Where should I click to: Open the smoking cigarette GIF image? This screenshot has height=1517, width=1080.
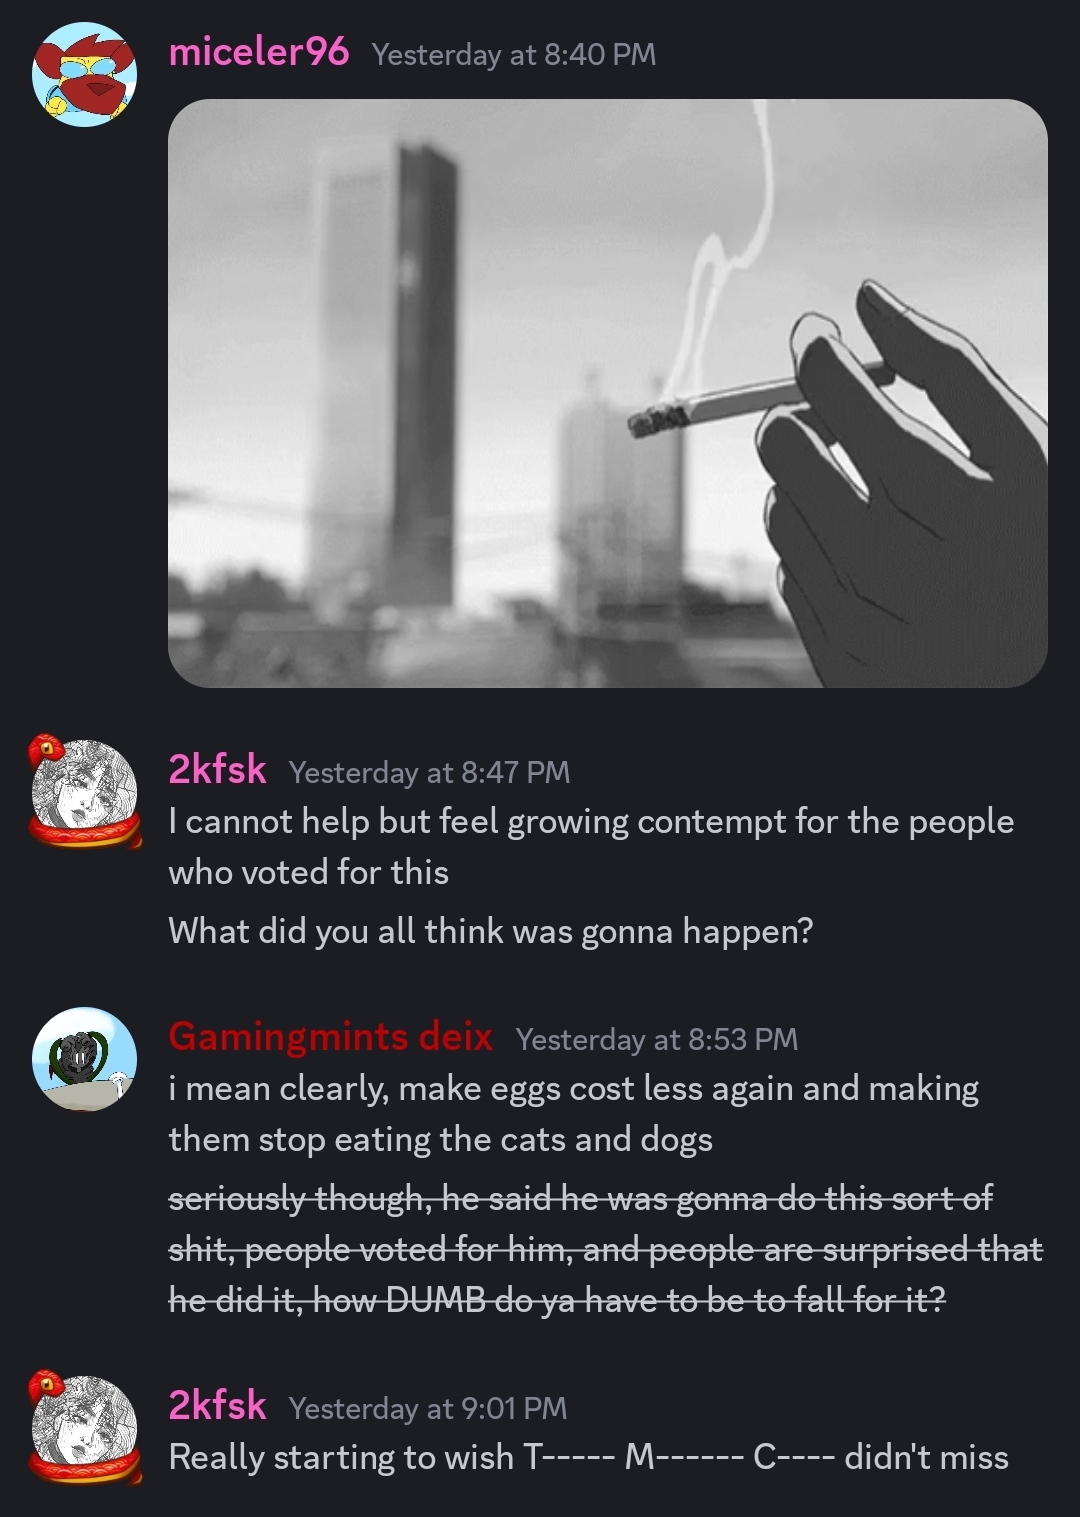(x=608, y=393)
